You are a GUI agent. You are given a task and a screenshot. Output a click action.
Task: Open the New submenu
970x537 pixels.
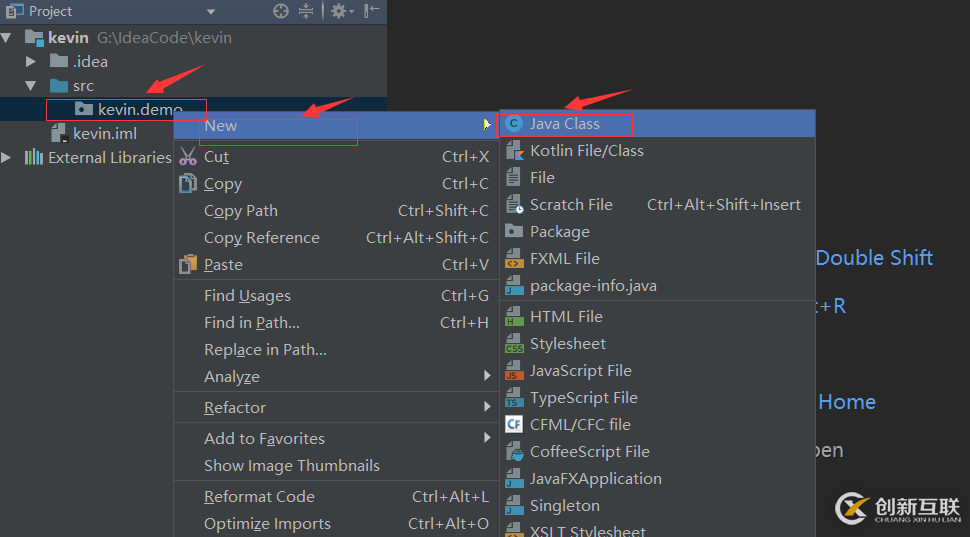[336, 126]
